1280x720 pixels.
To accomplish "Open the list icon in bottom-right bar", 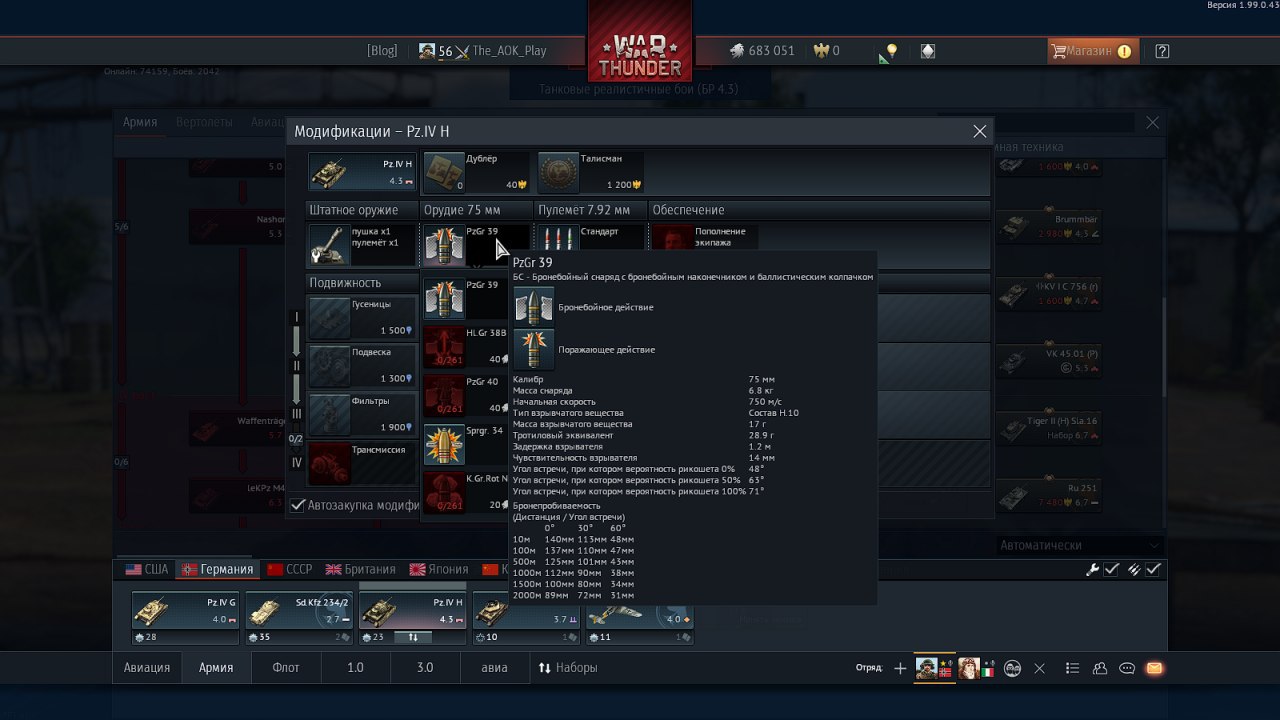I will coord(1073,668).
